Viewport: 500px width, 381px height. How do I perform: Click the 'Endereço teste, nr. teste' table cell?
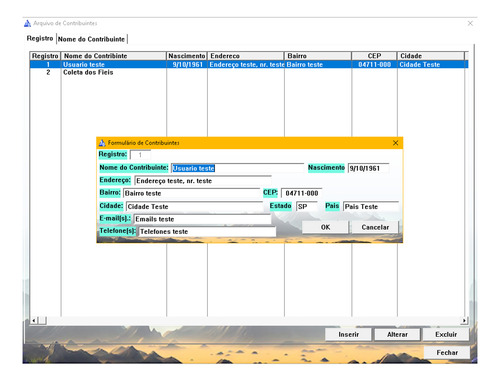click(246, 64)
